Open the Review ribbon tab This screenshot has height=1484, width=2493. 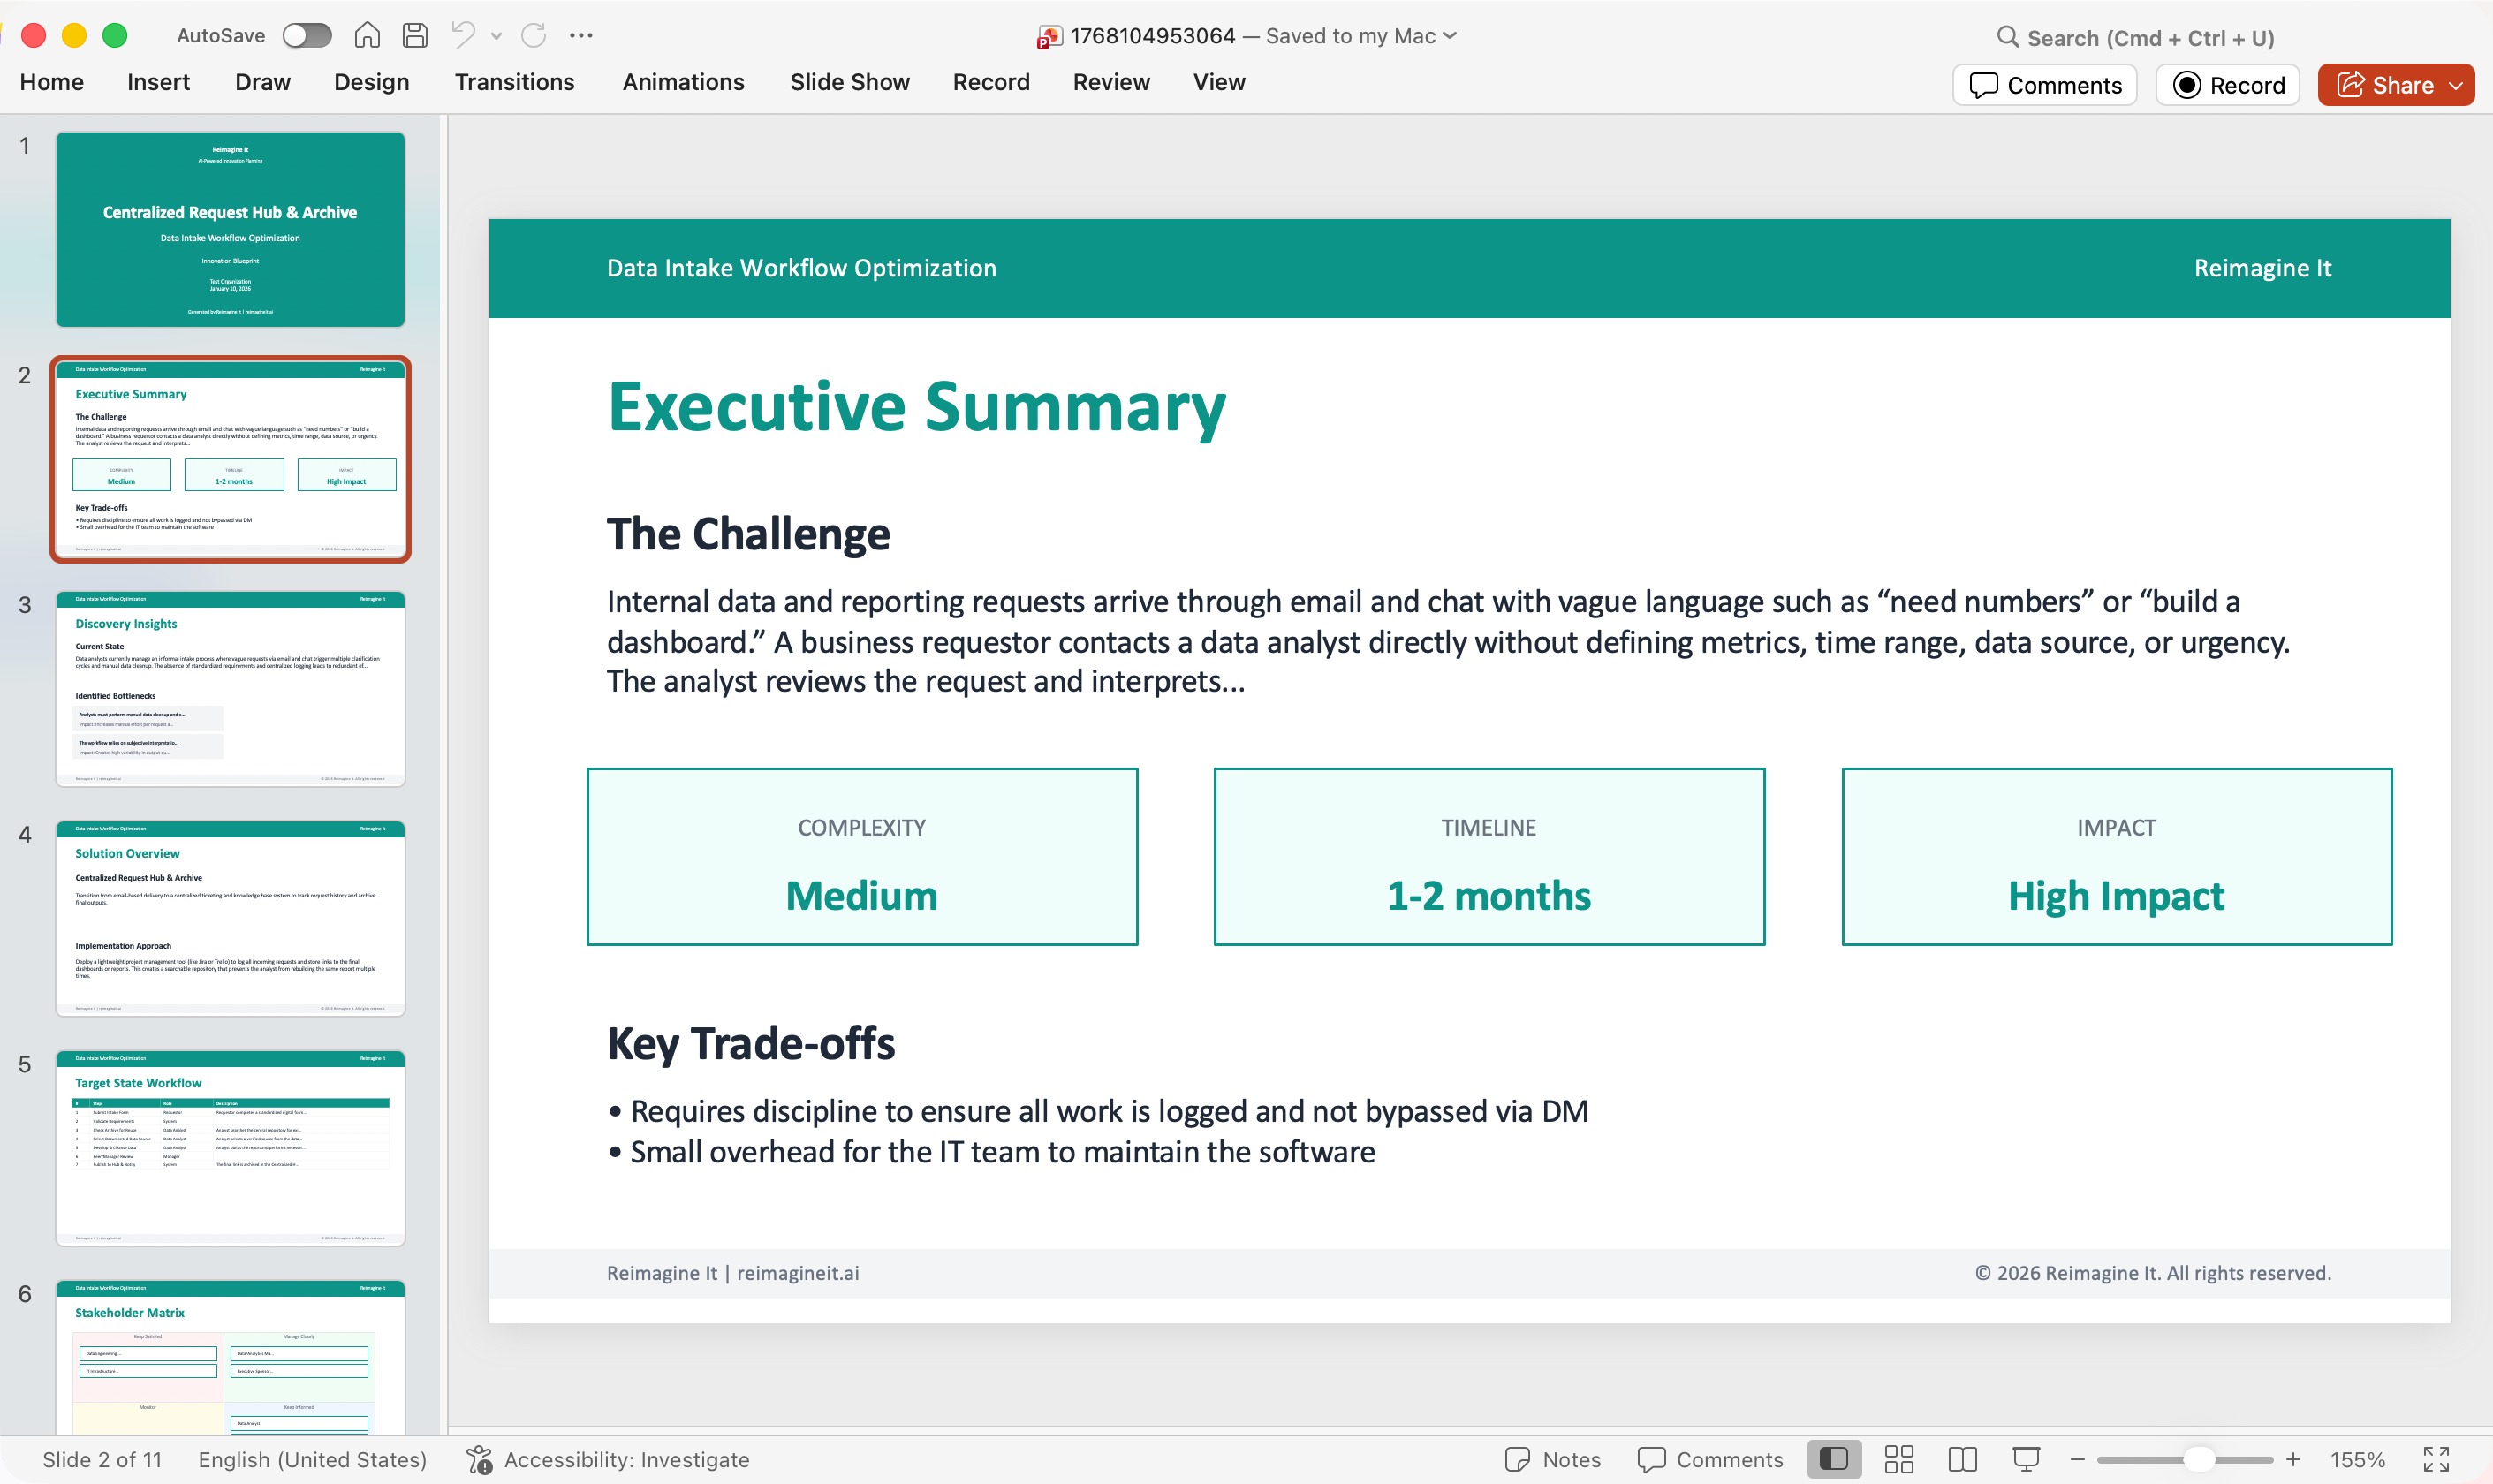[x=1111, y=82]
